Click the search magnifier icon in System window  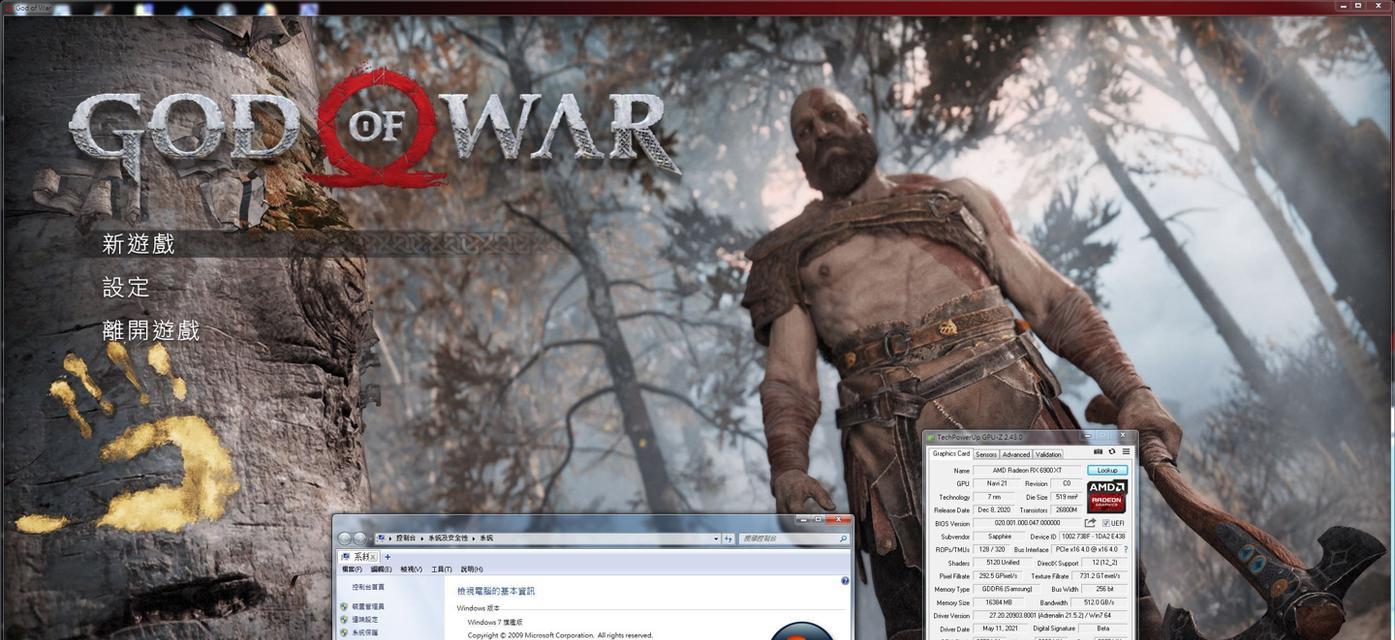click(844, 538)
